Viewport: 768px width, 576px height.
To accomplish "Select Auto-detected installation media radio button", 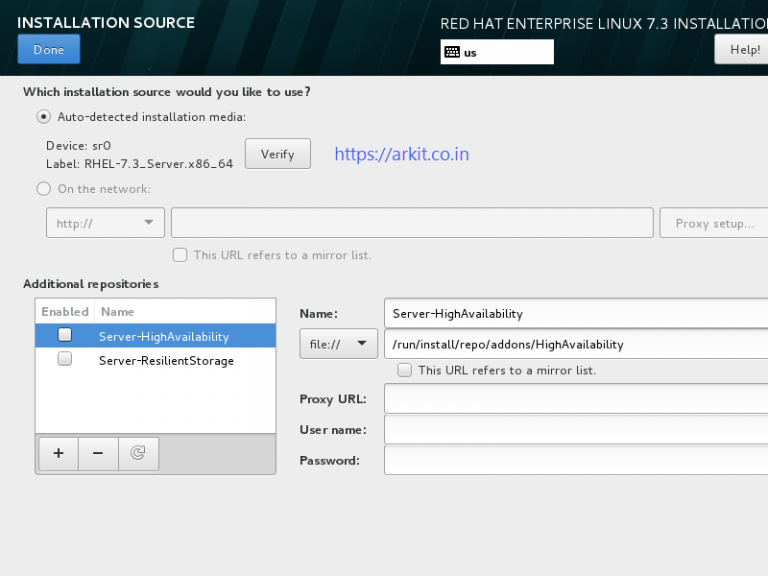I will [44, 117].
